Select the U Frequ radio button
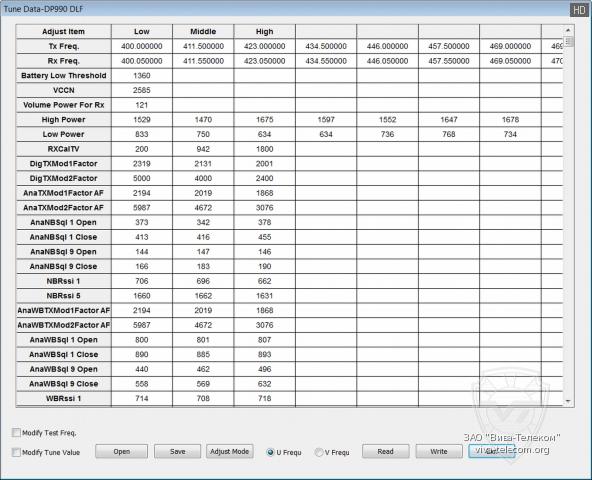 pyautogui.click(x=270, y=452)
